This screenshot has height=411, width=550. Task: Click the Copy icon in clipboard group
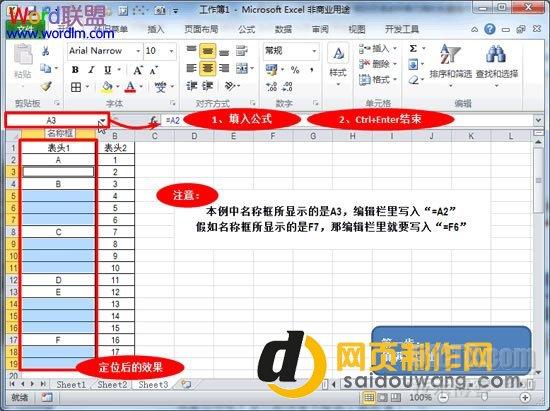point(46,68)
